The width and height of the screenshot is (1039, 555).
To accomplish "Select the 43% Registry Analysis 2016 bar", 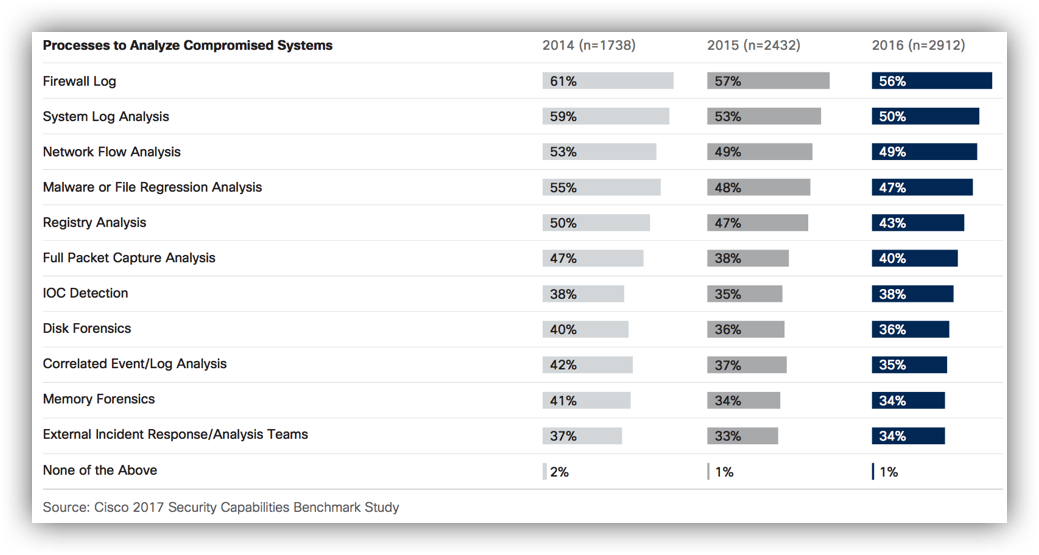I will coord(917,222).
